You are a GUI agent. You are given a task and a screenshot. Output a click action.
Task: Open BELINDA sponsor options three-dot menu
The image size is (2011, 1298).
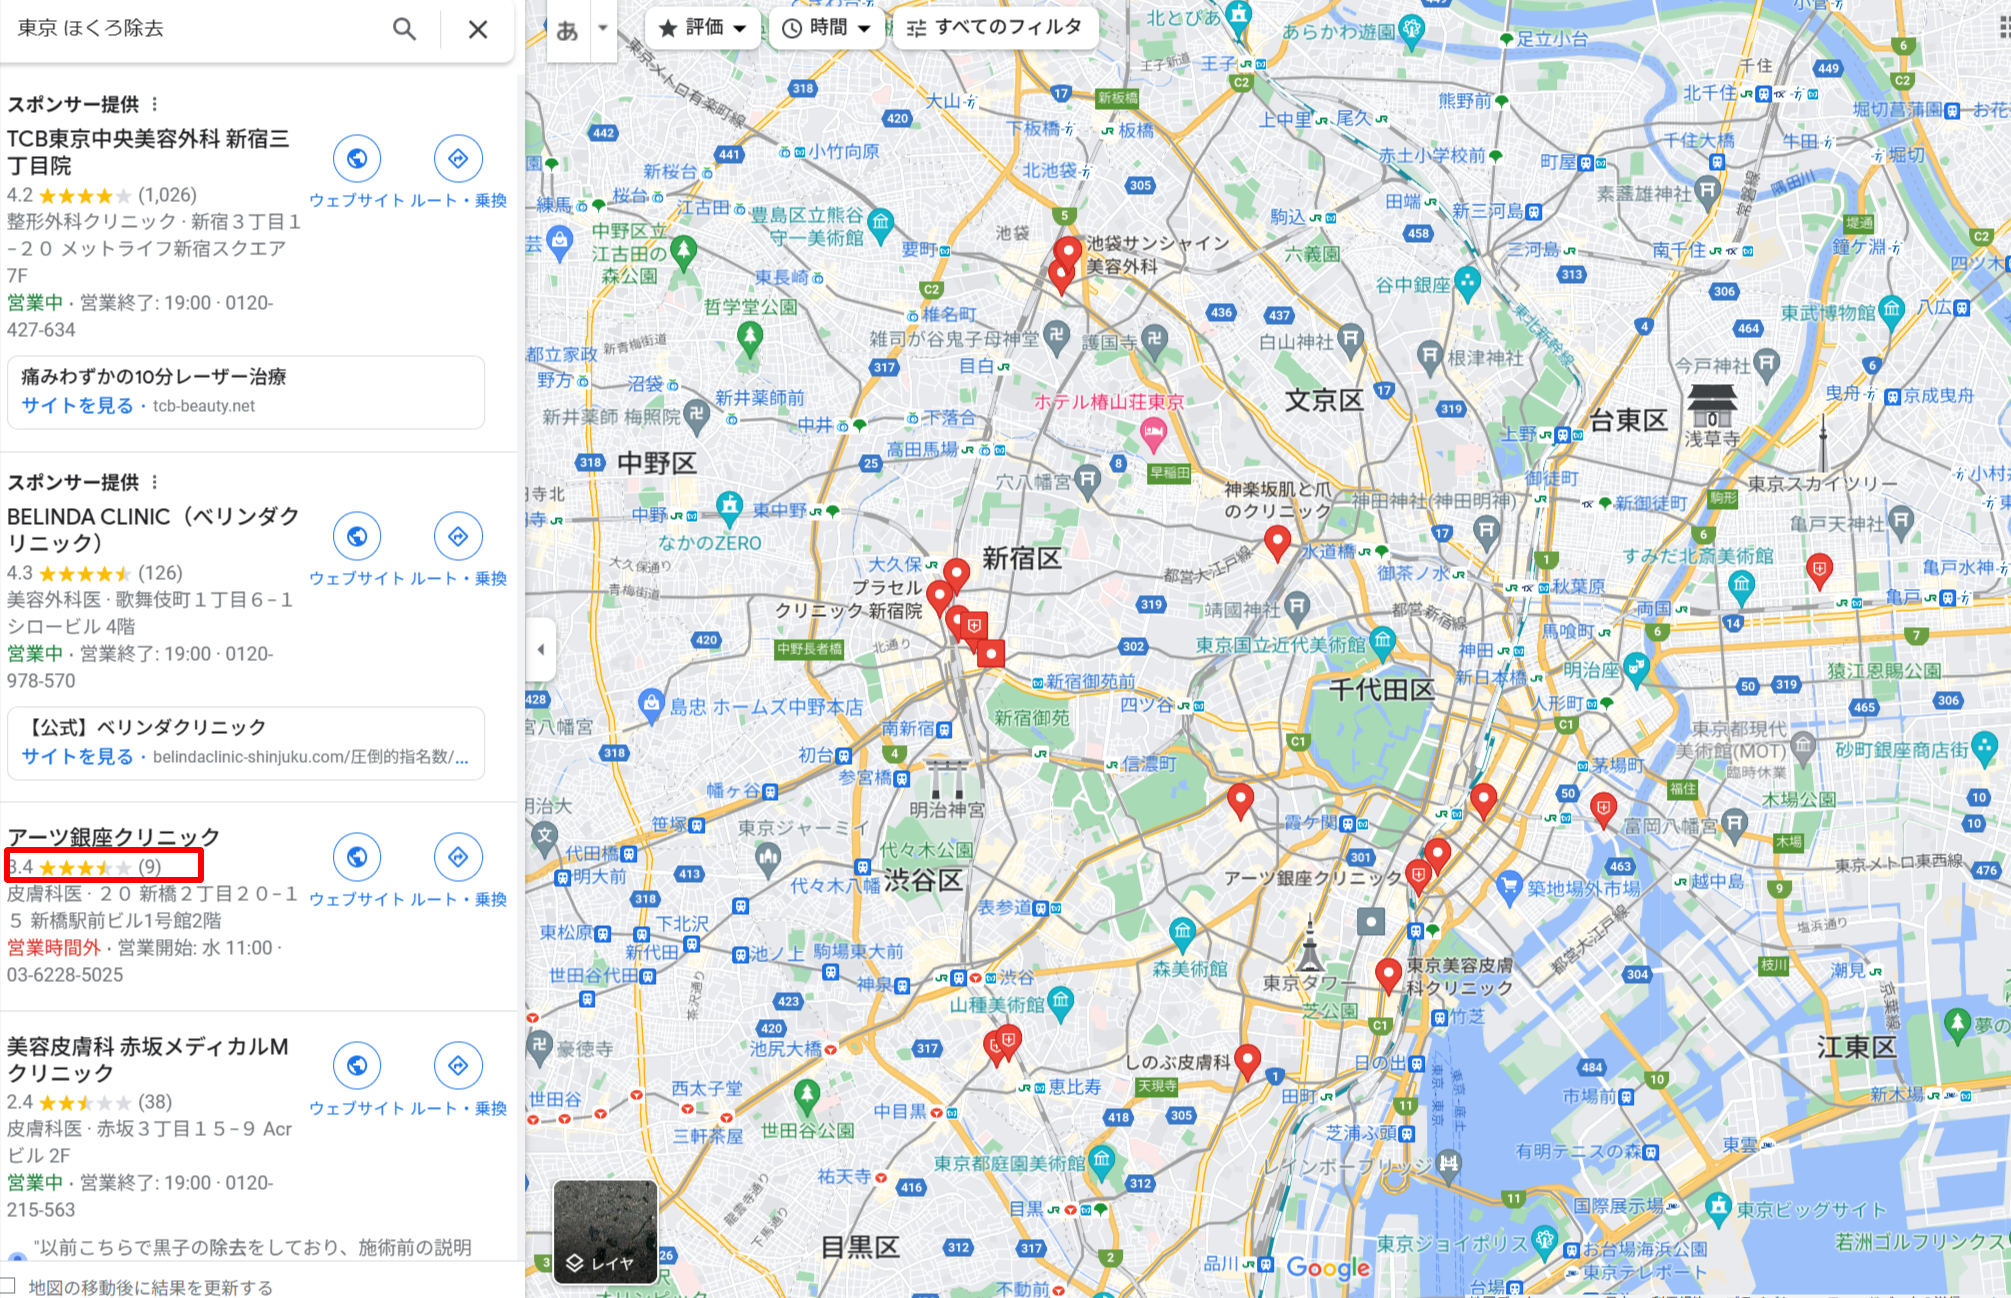tap(154, 482)
